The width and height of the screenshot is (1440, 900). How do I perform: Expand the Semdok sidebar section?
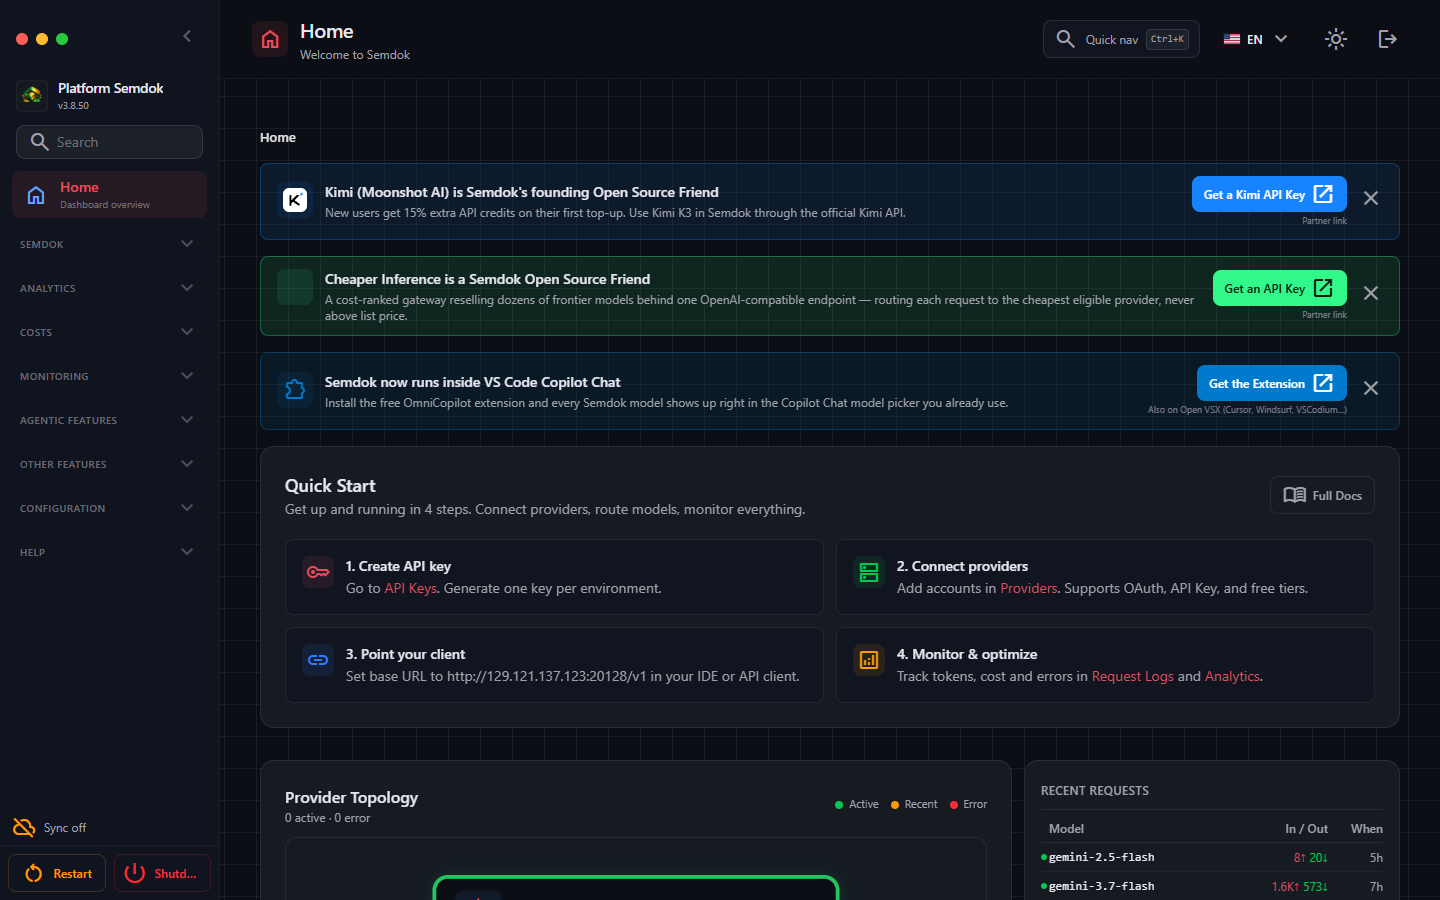pyautogui.click(x=107, y=244)
